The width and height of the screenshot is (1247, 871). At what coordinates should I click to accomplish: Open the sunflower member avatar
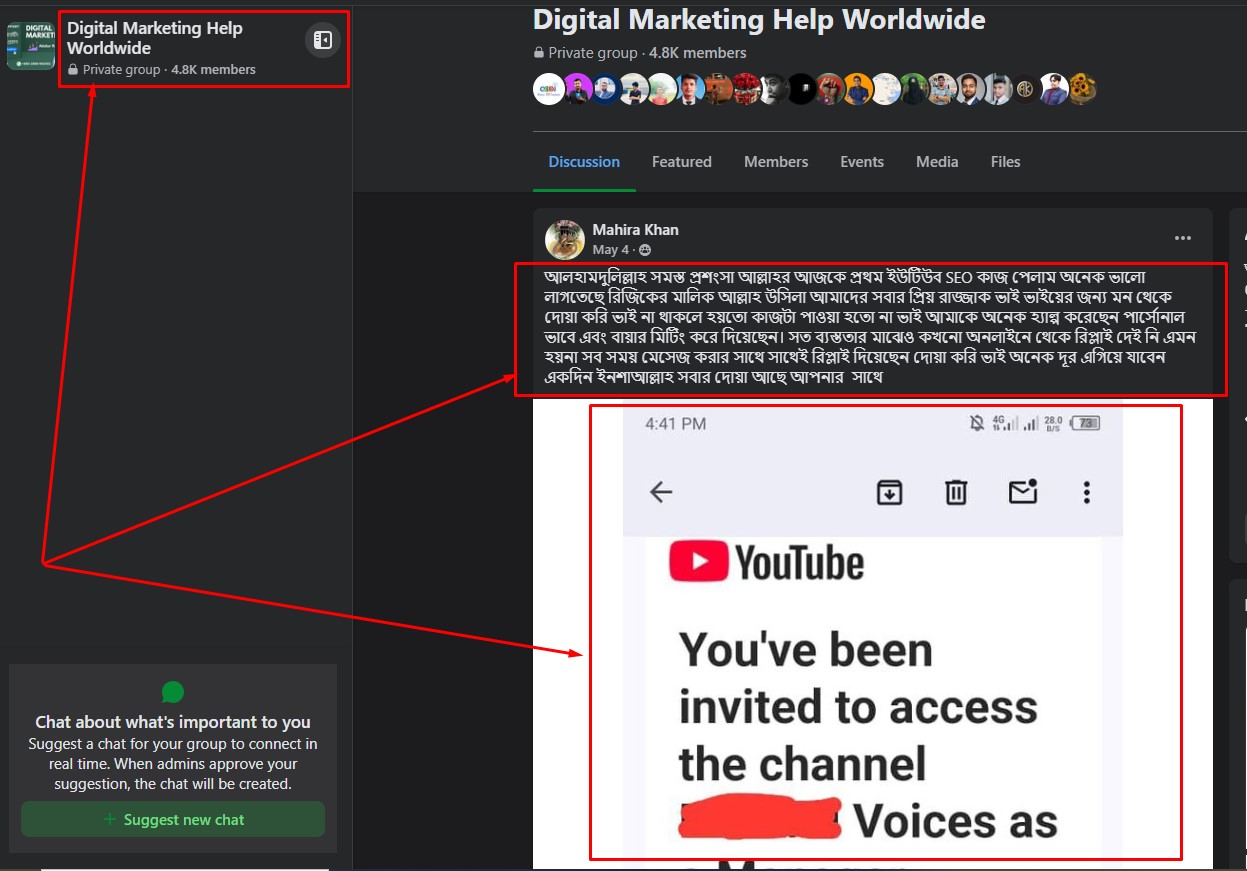[x=1081, y=90]
